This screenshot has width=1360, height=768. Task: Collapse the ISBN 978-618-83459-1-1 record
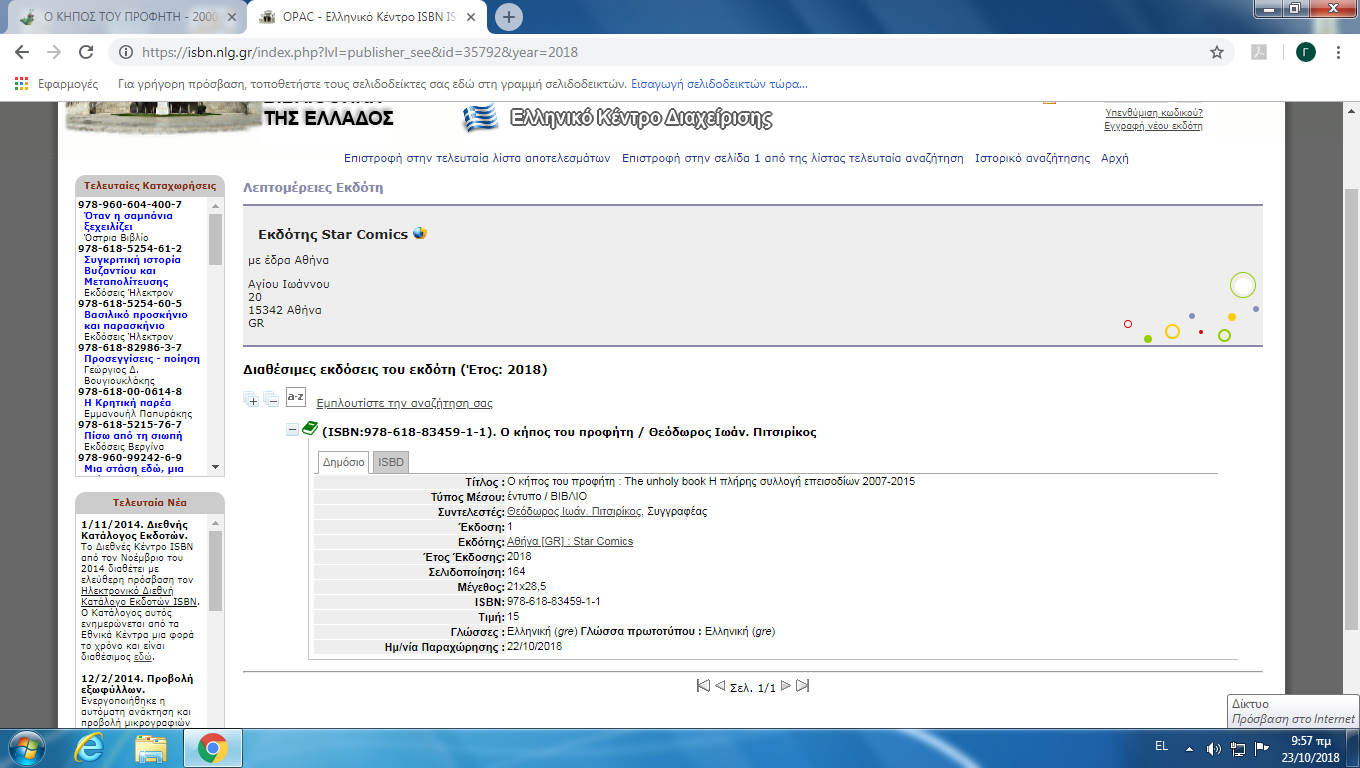click(x=292, y=431)
